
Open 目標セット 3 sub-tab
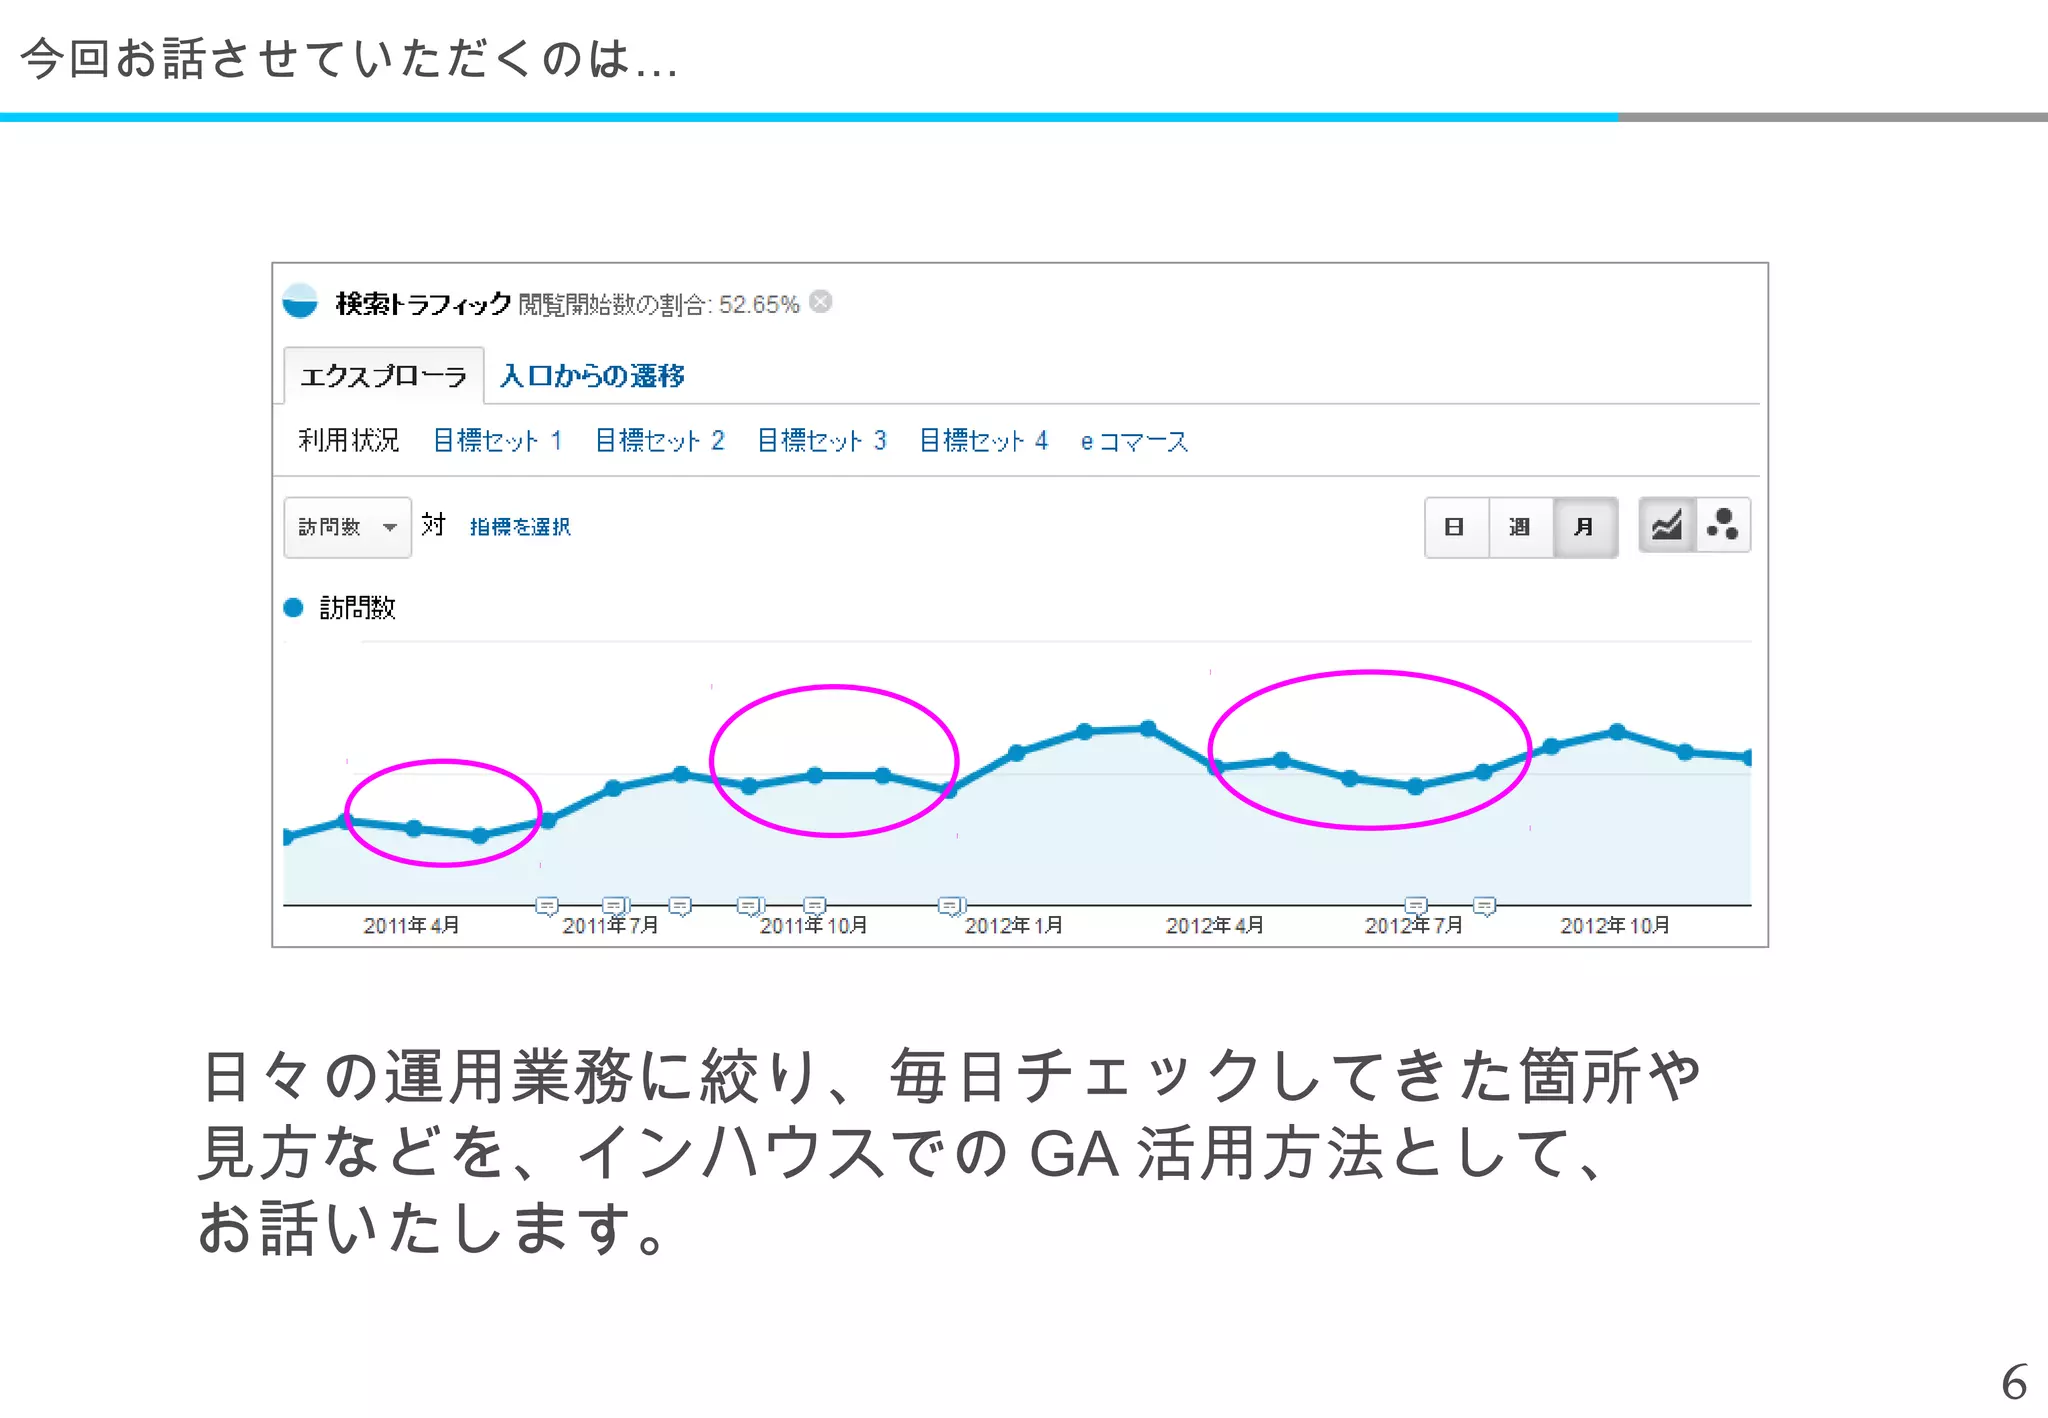tap(822, 440)
